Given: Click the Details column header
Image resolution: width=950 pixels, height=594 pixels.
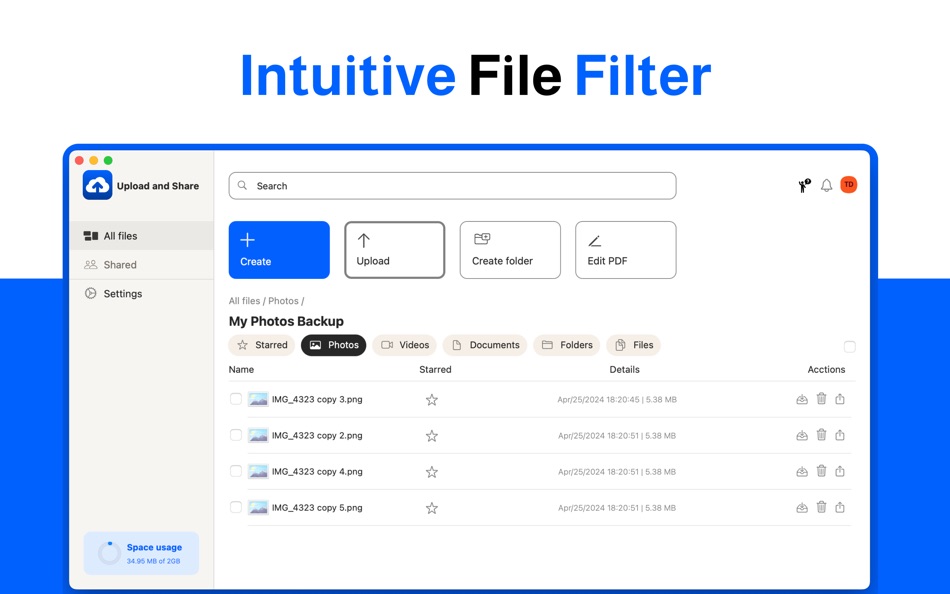Looking at the screenshot, I should click(624, 369).
